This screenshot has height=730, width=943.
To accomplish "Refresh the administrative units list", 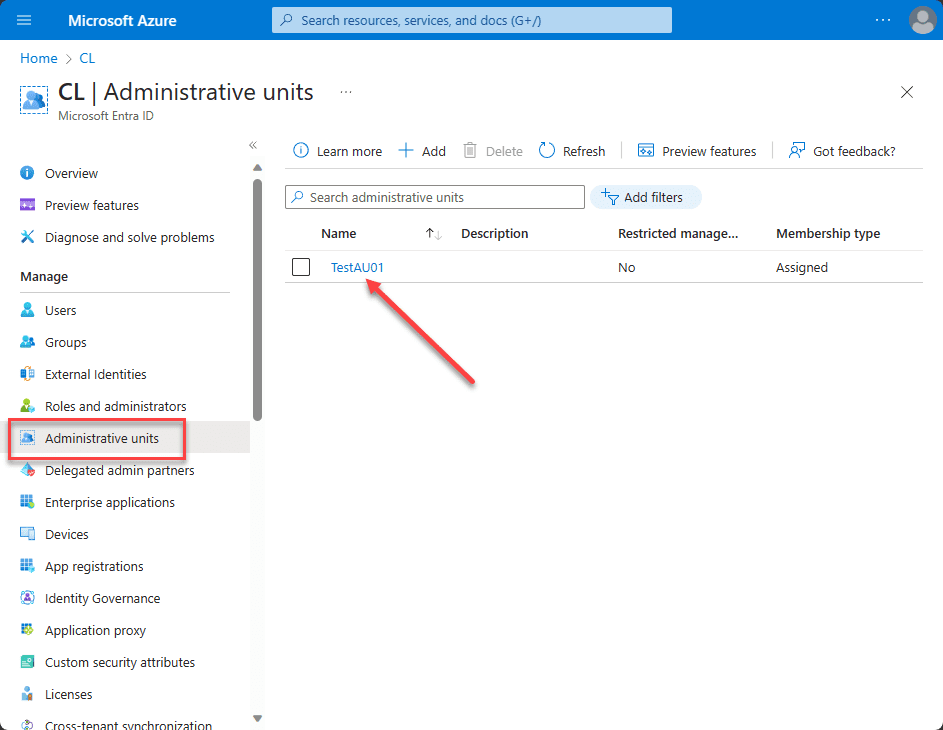I will tap(572, 151).
